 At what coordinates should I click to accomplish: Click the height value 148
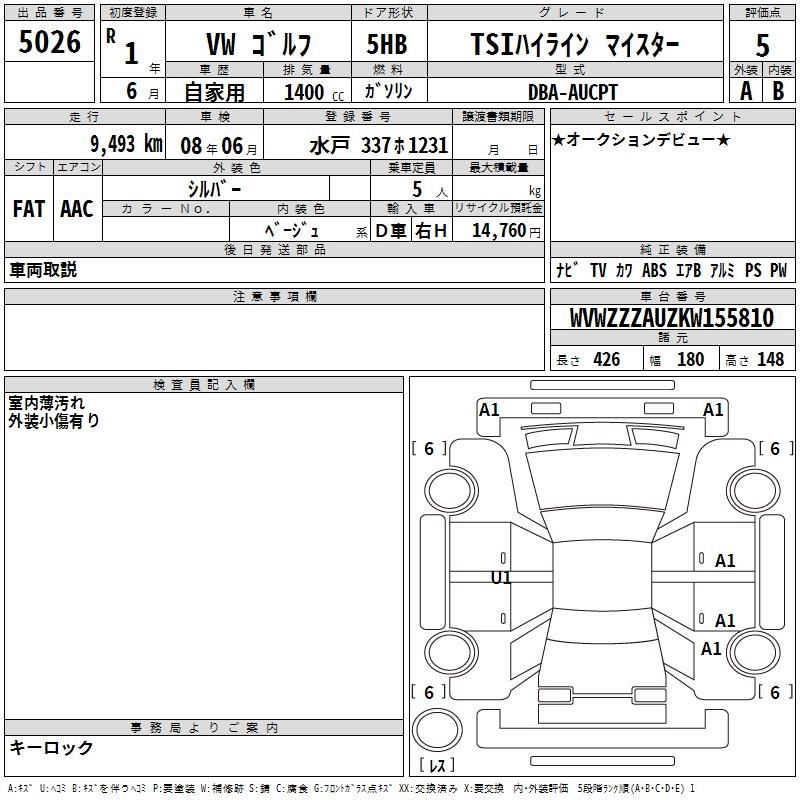click(x=770, y=360)
